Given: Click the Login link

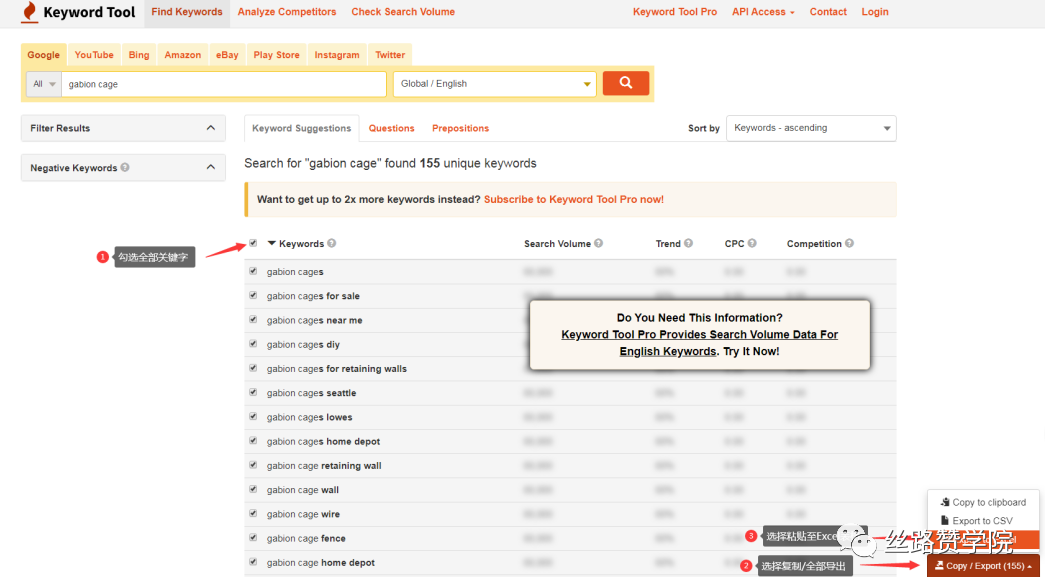Looking at the screenshot, I should click(875, 12).
